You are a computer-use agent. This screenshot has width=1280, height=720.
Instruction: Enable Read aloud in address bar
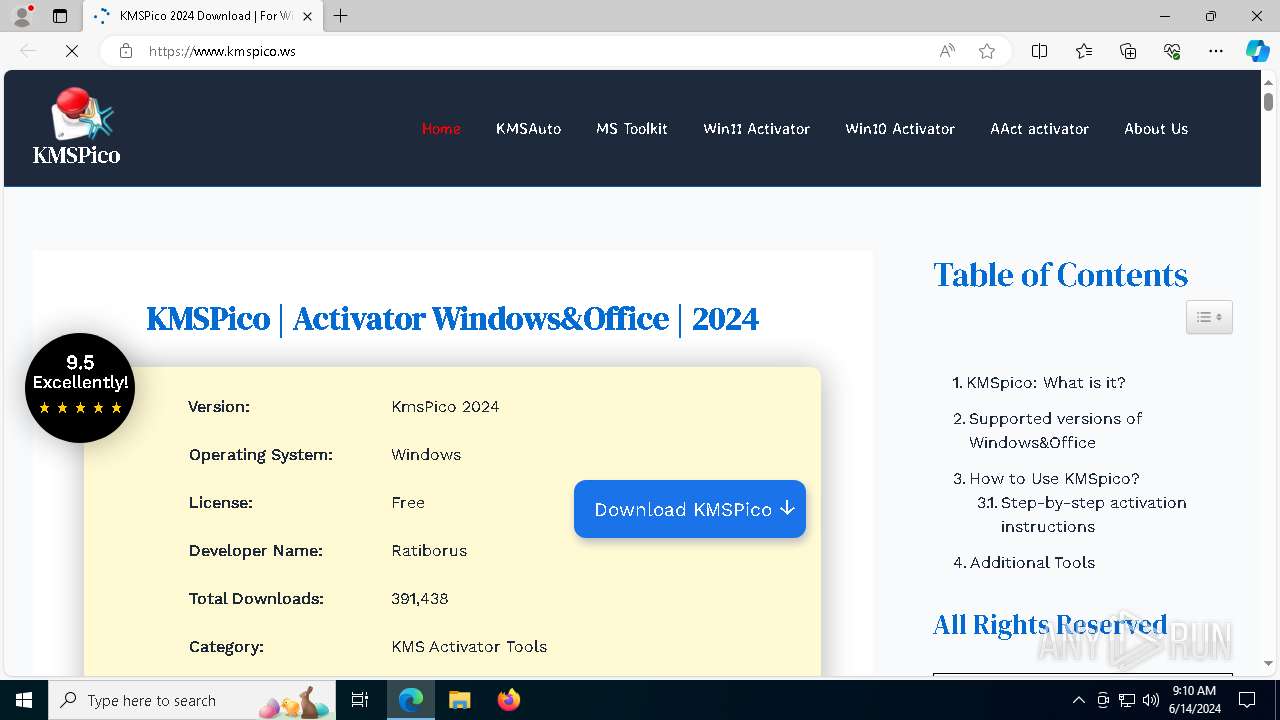click(947, 51)
